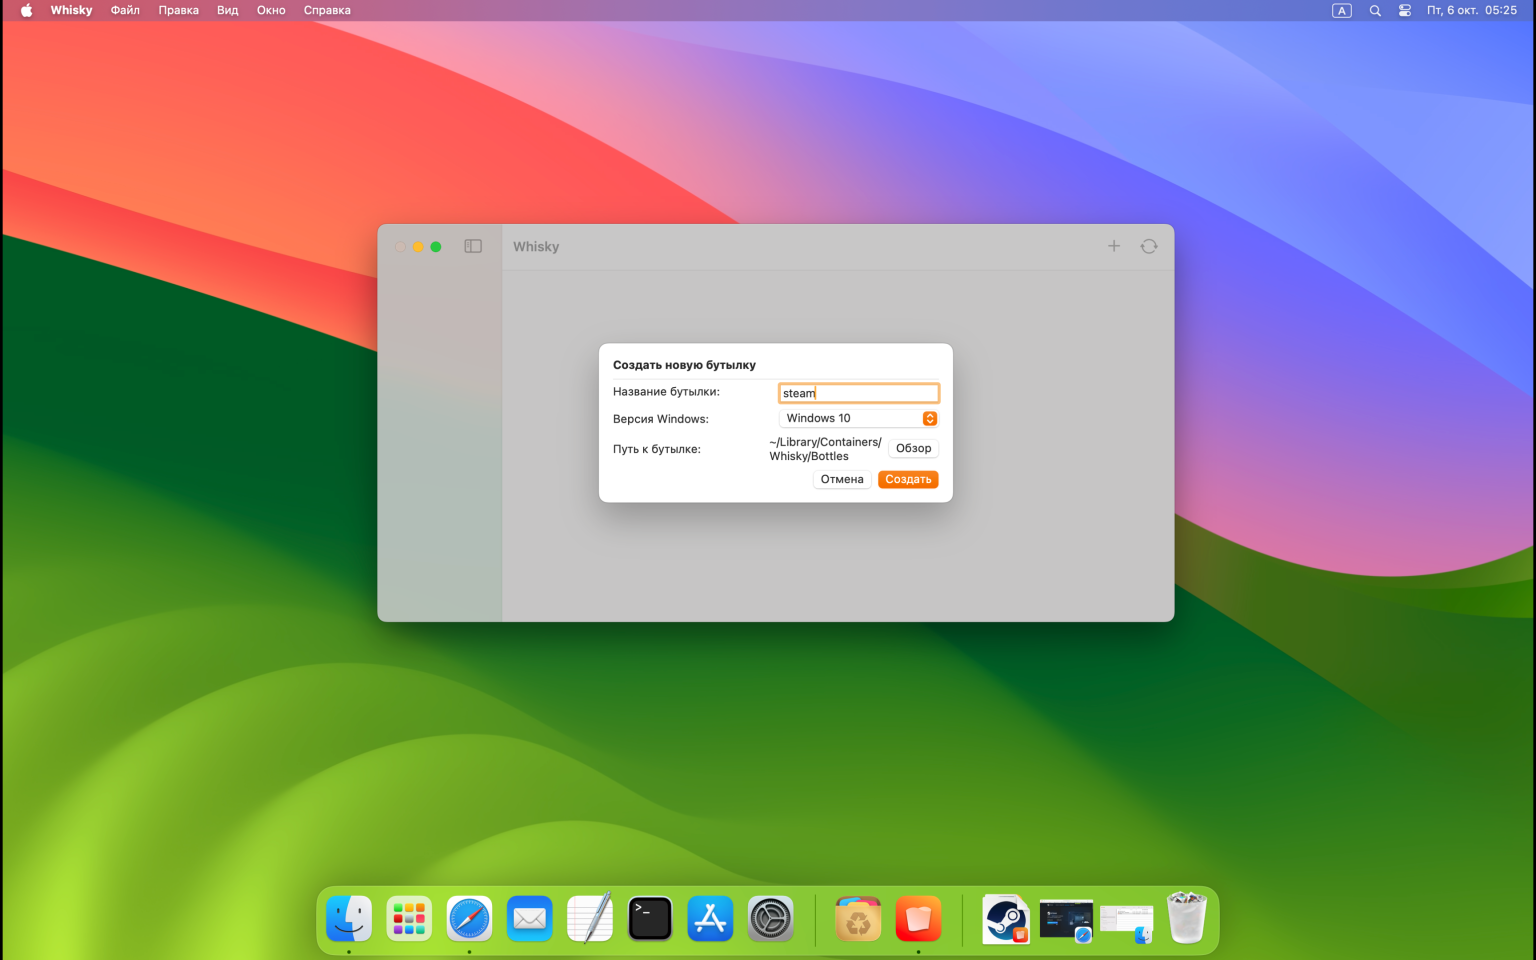This screenshot has height=960, width=1536.
Task: Click the Отмена cancel button
Action: point(842,479)
